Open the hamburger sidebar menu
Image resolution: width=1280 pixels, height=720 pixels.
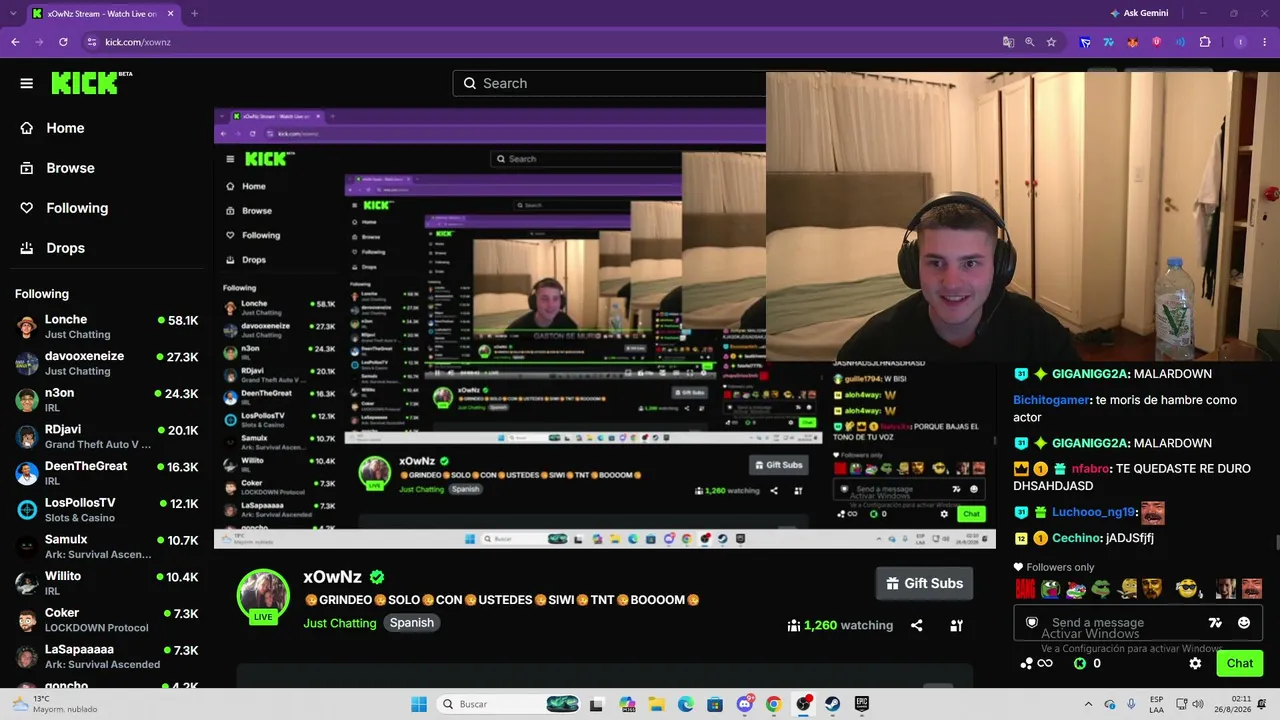(27, 83)
